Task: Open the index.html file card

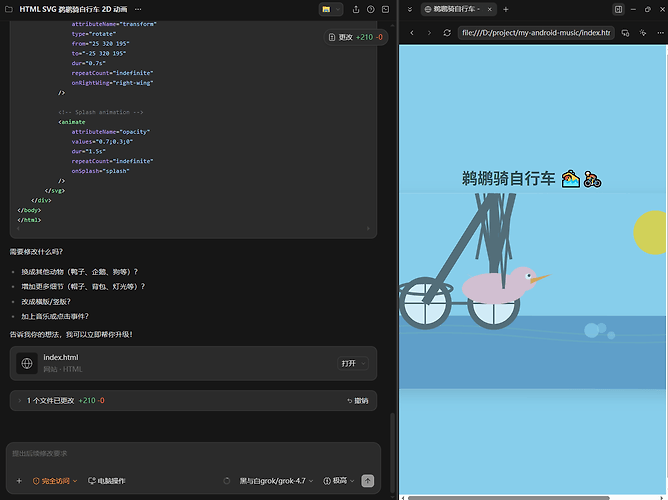Action: coord(193,363)
